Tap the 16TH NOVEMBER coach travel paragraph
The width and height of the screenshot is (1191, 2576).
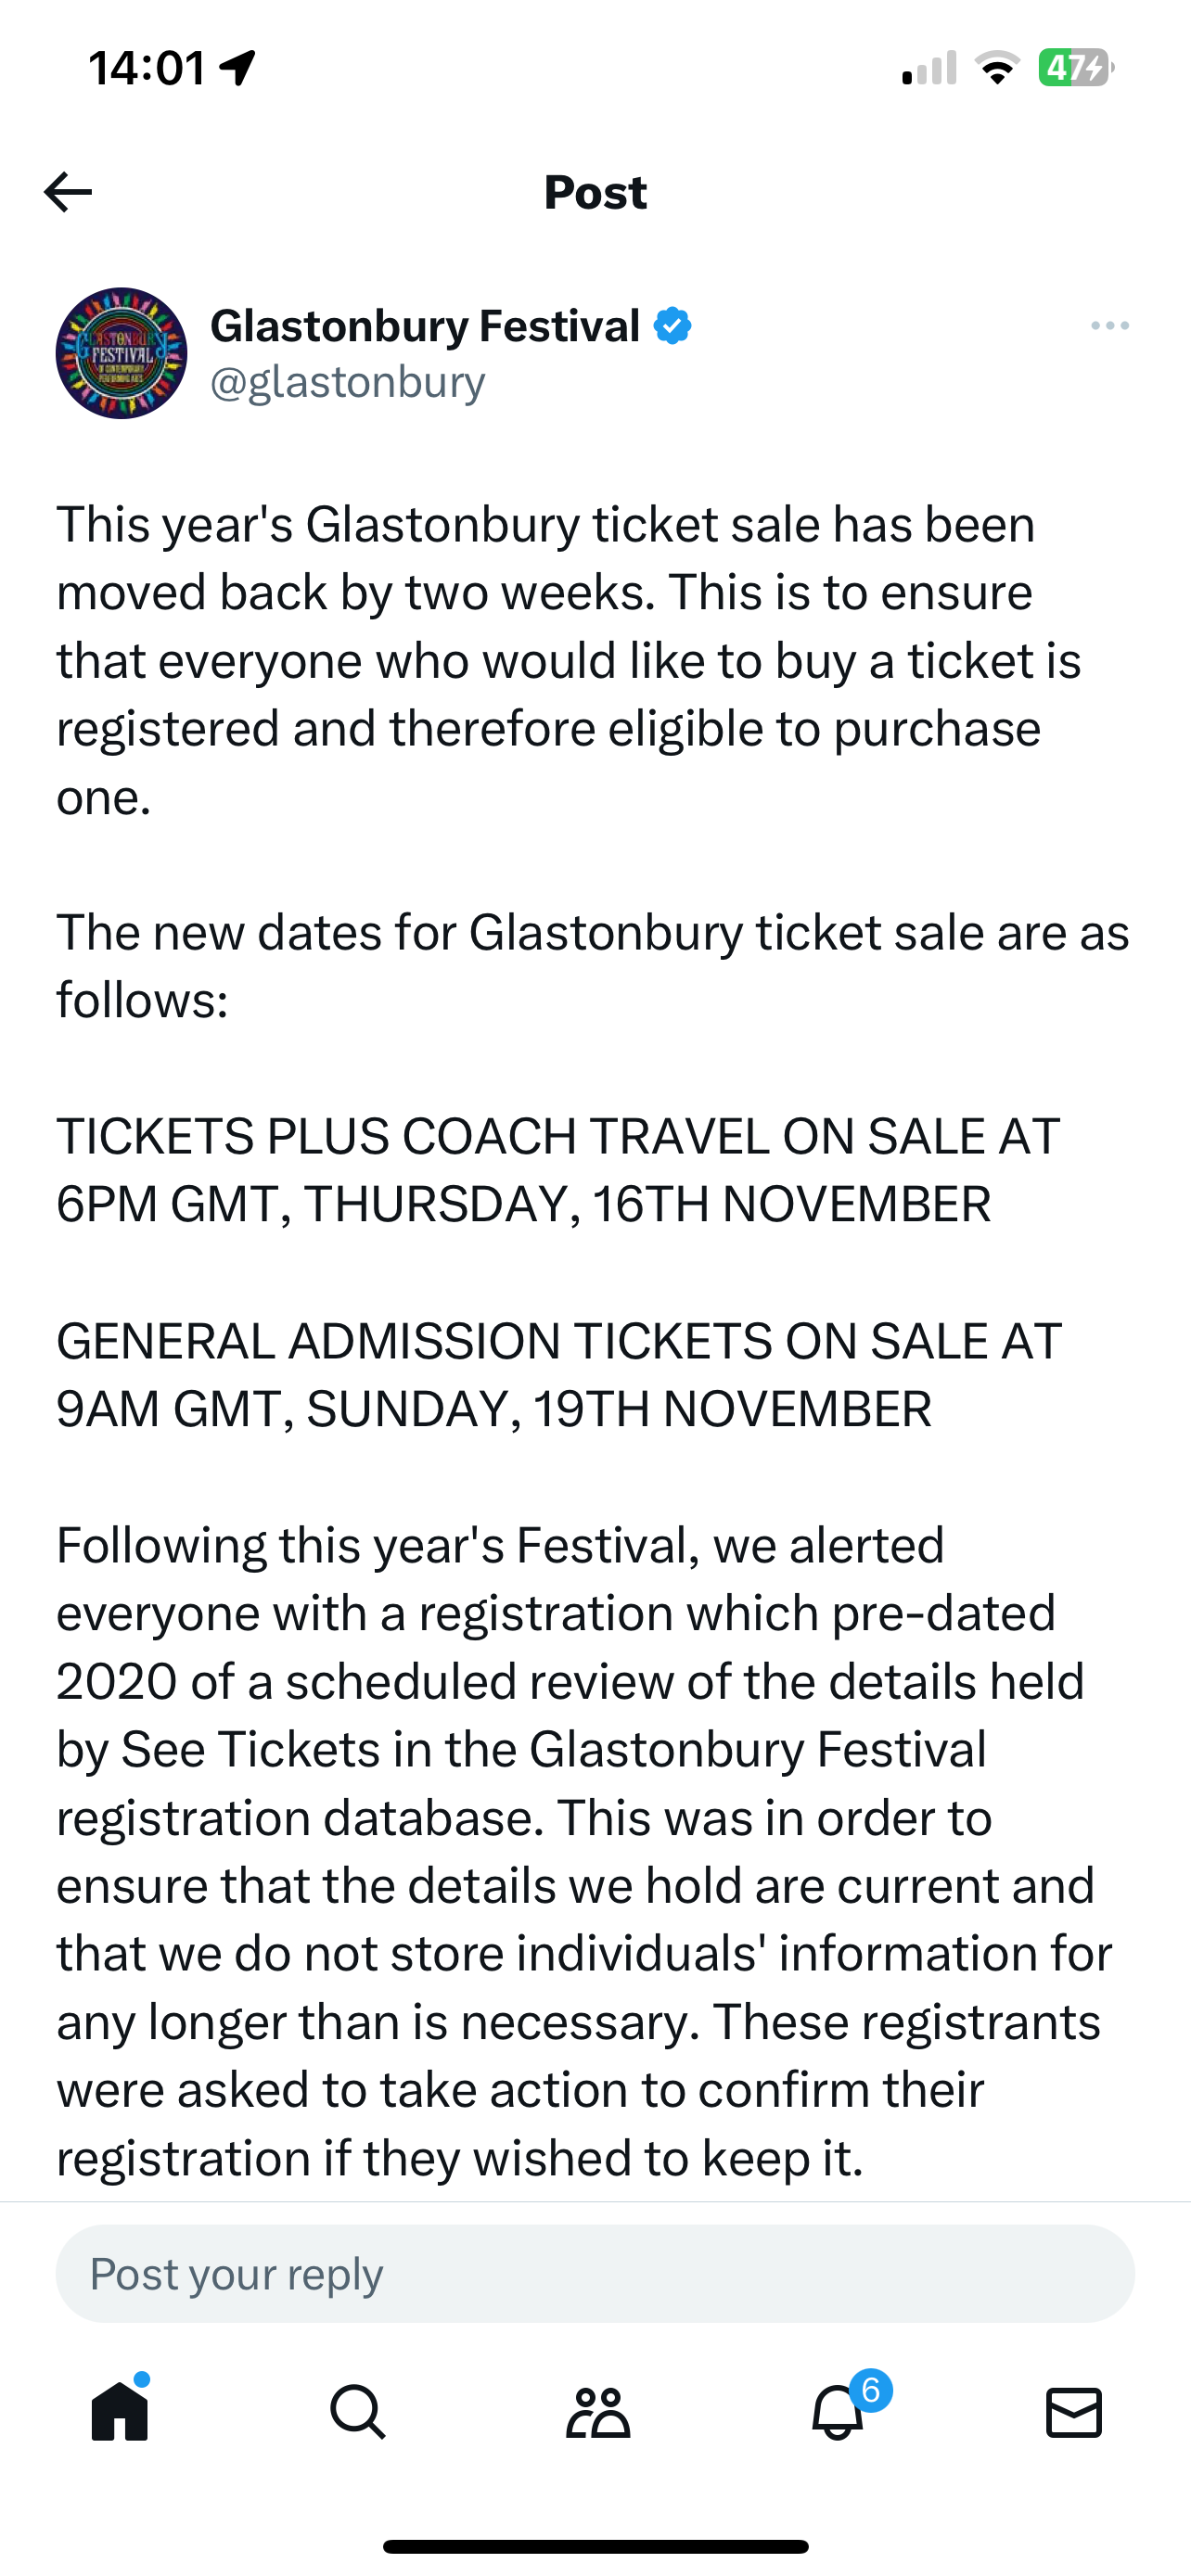tap(558, 1170)
